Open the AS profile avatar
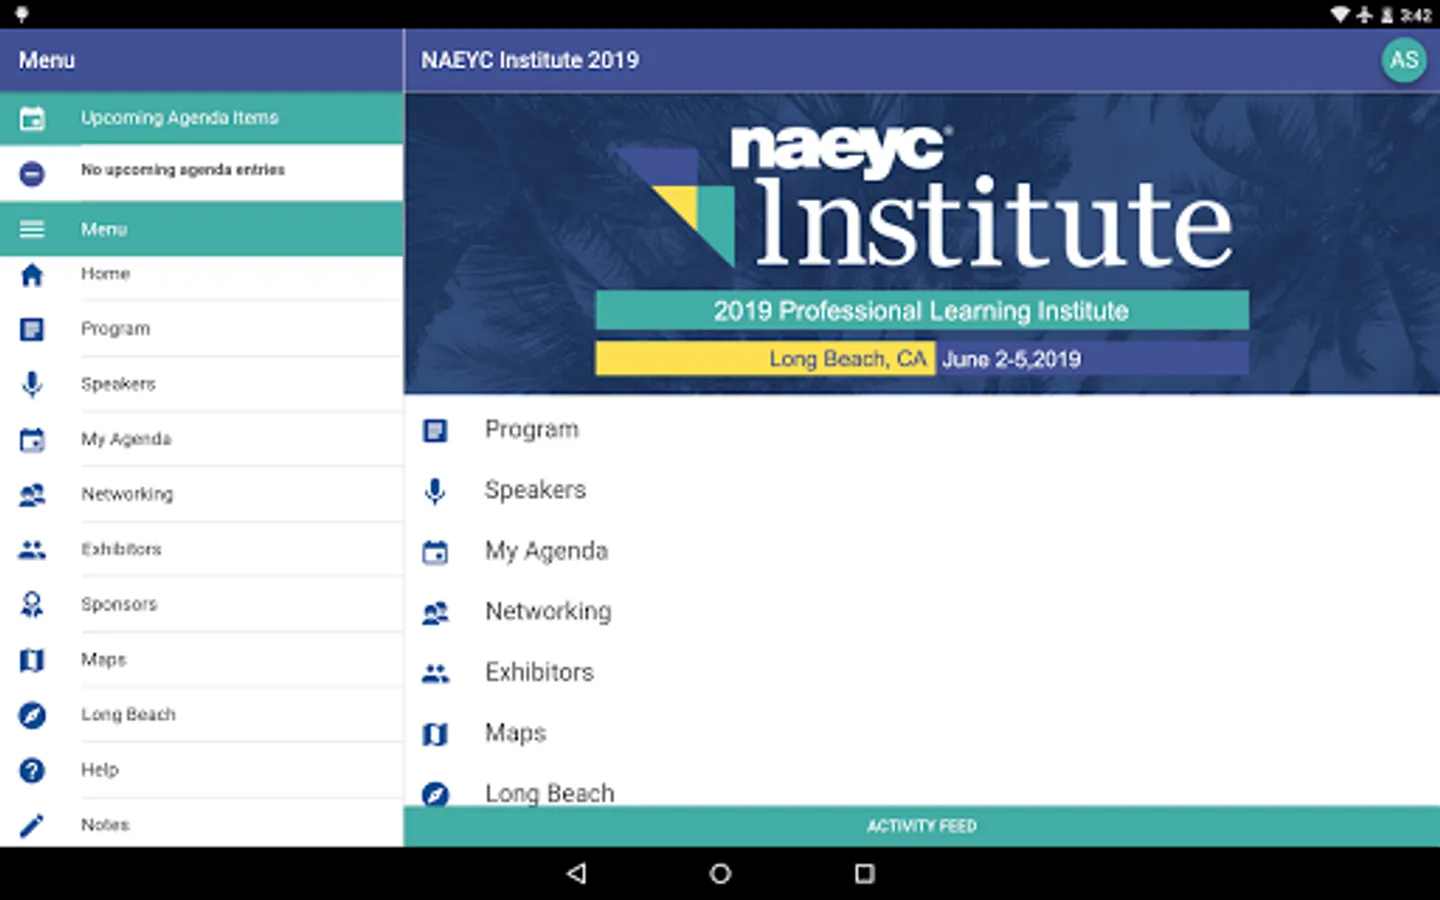This screenshot has width=1440, height=900. click(1403, 60)
